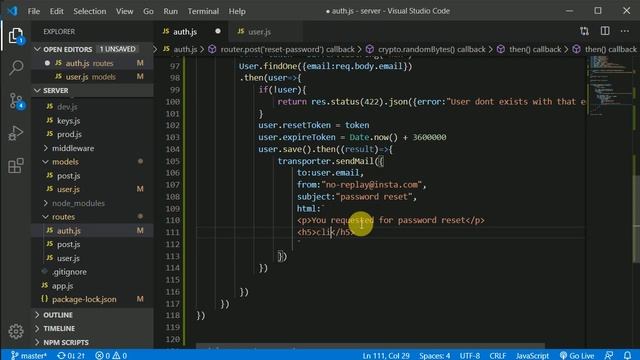The image size is (640, 360).
Task: Open the View menu
Action: (x=124, y=11)
